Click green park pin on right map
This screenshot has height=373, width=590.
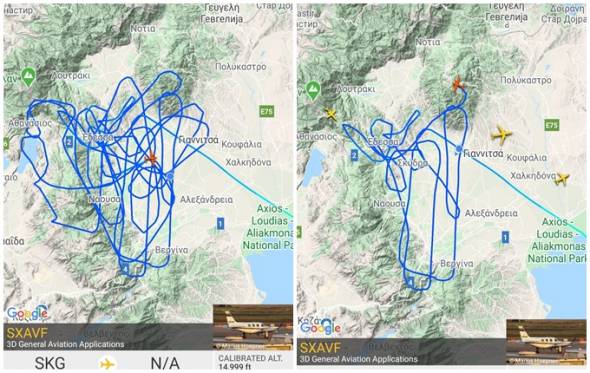point(312,91)
